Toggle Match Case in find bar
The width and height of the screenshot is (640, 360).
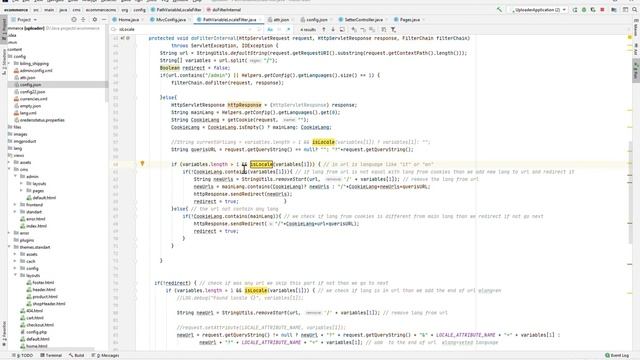pyautogui.click(x=270, y=29)
